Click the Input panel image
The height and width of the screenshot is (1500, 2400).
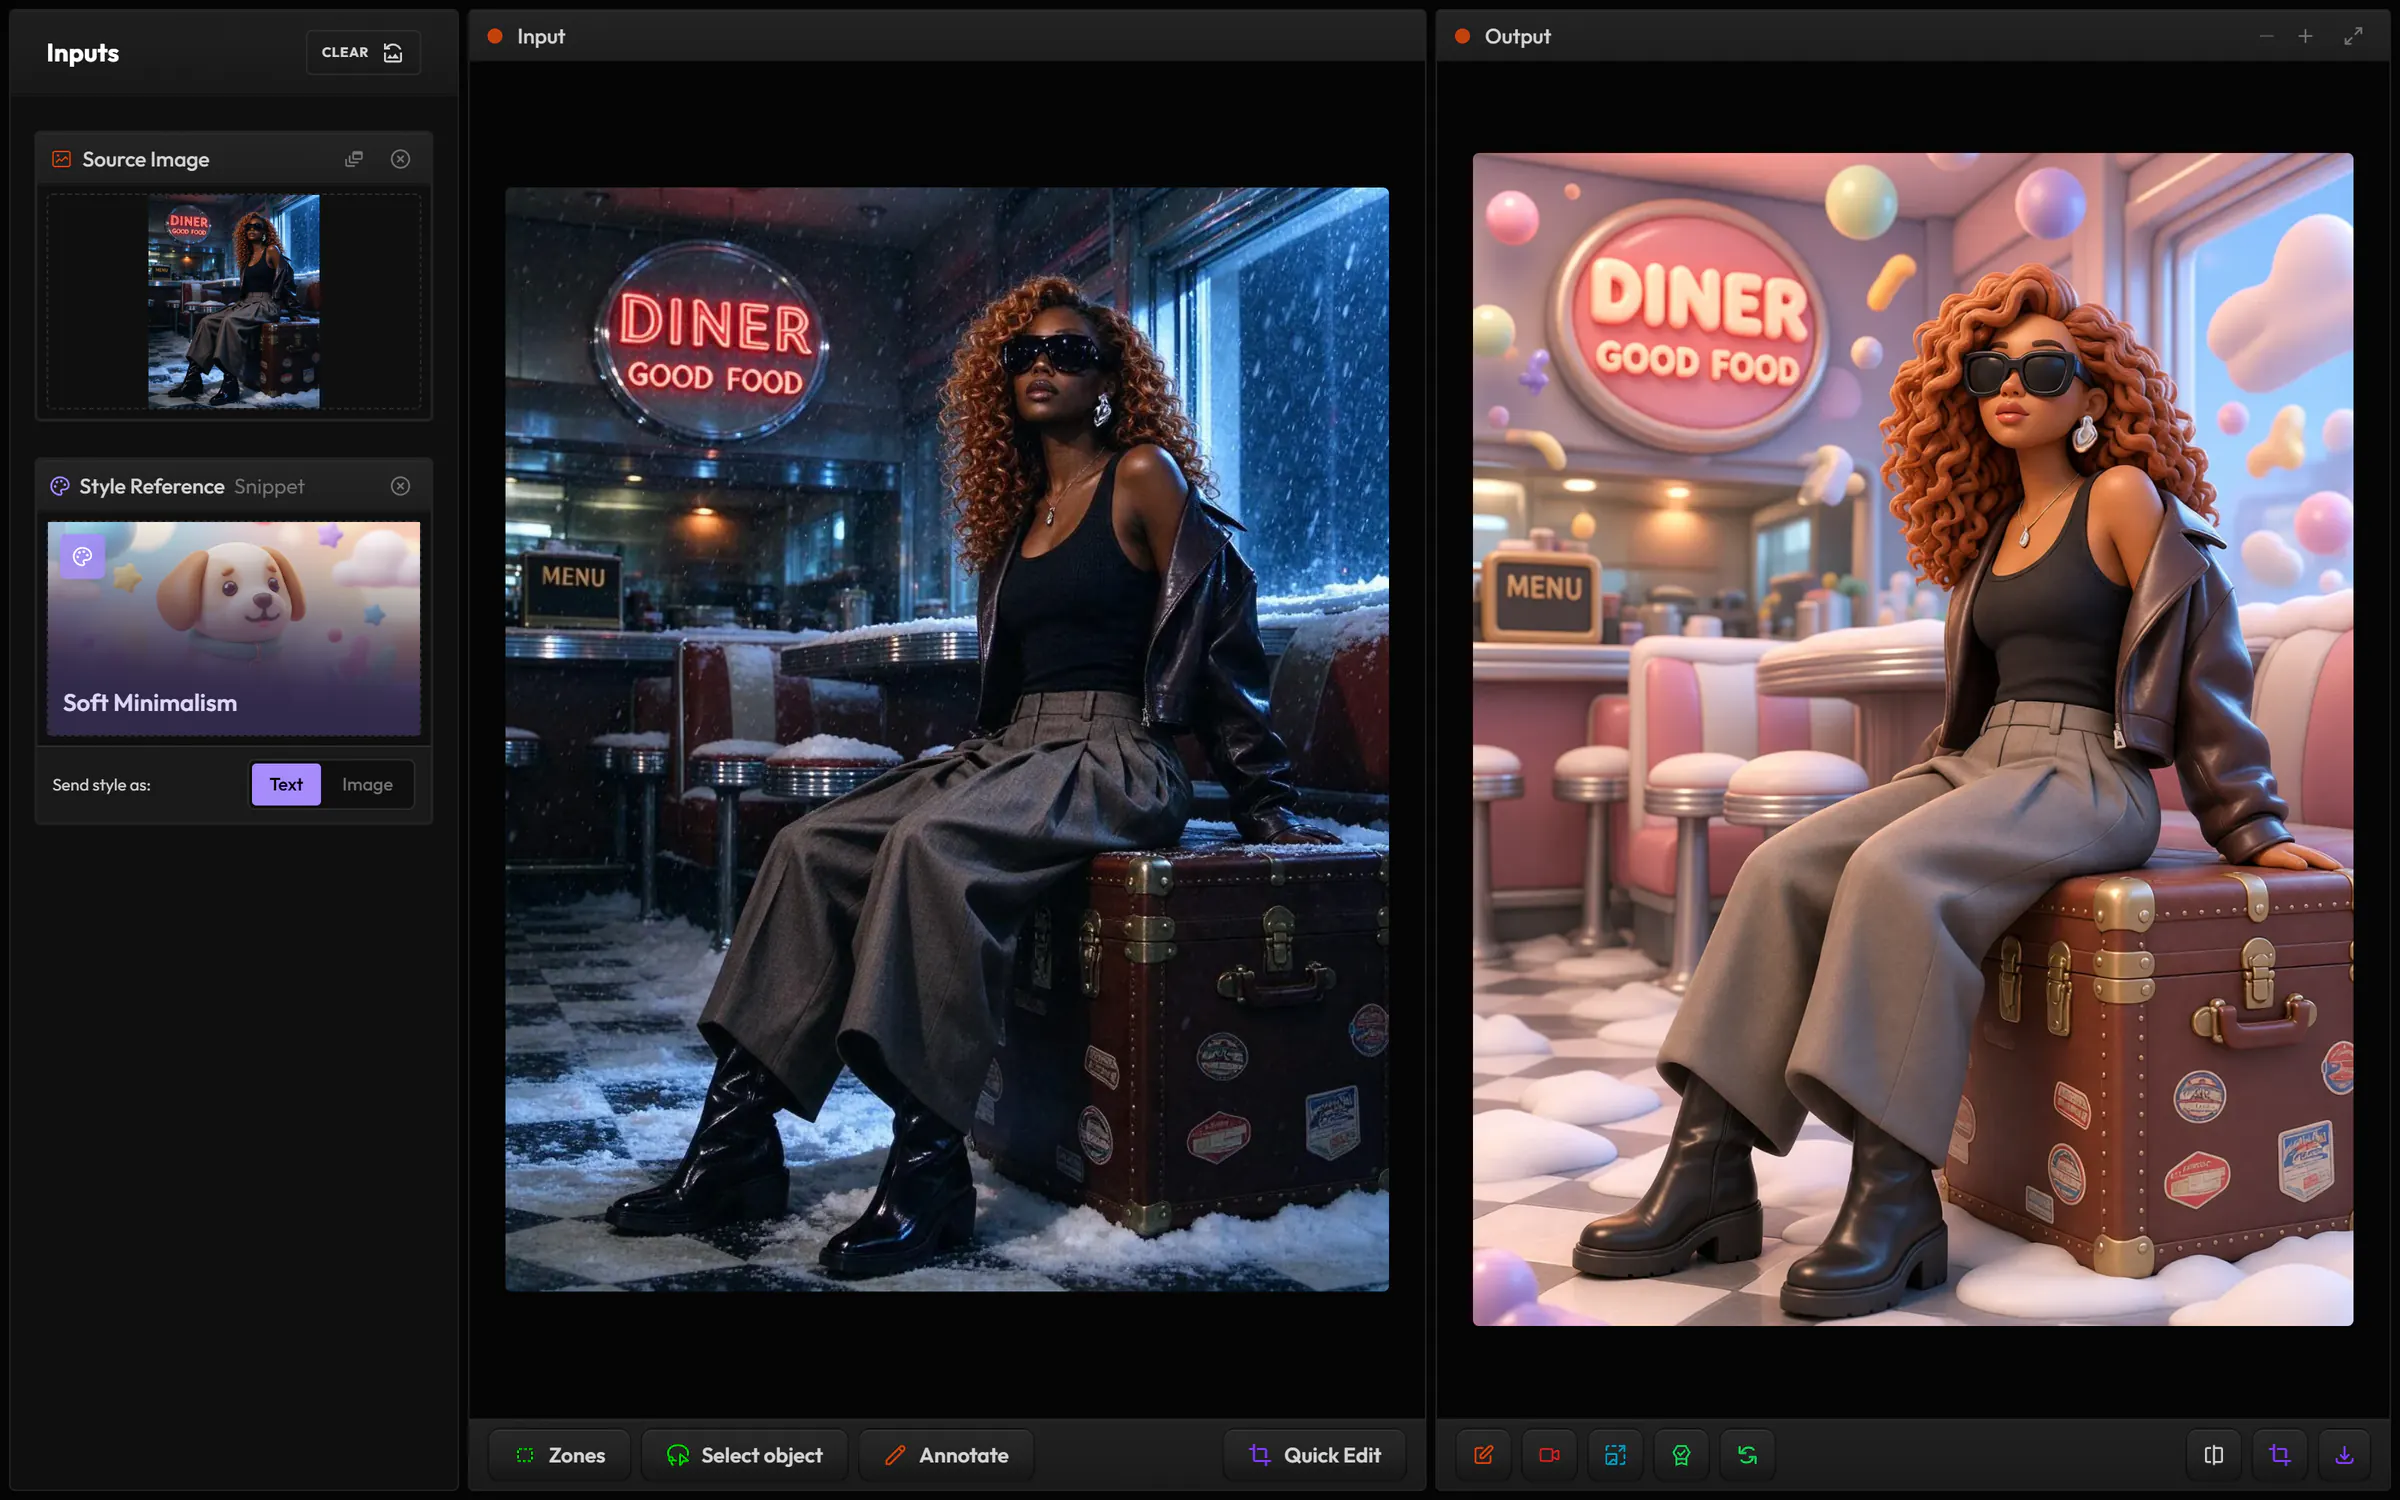tap(946, 739)
